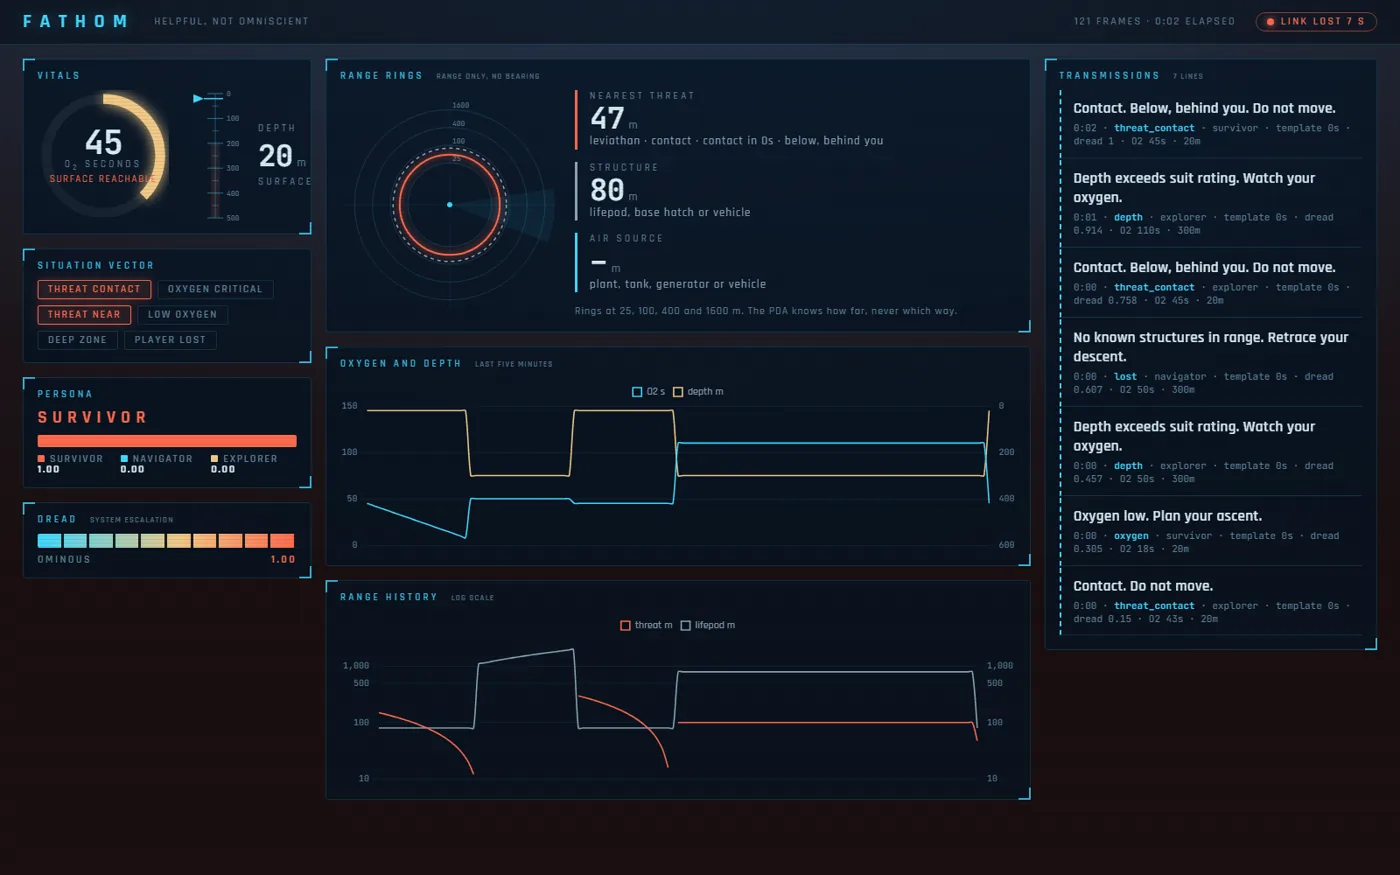Click the blue Navigator legend swatch
This screenshot has width=1400, height=875.
124,459
